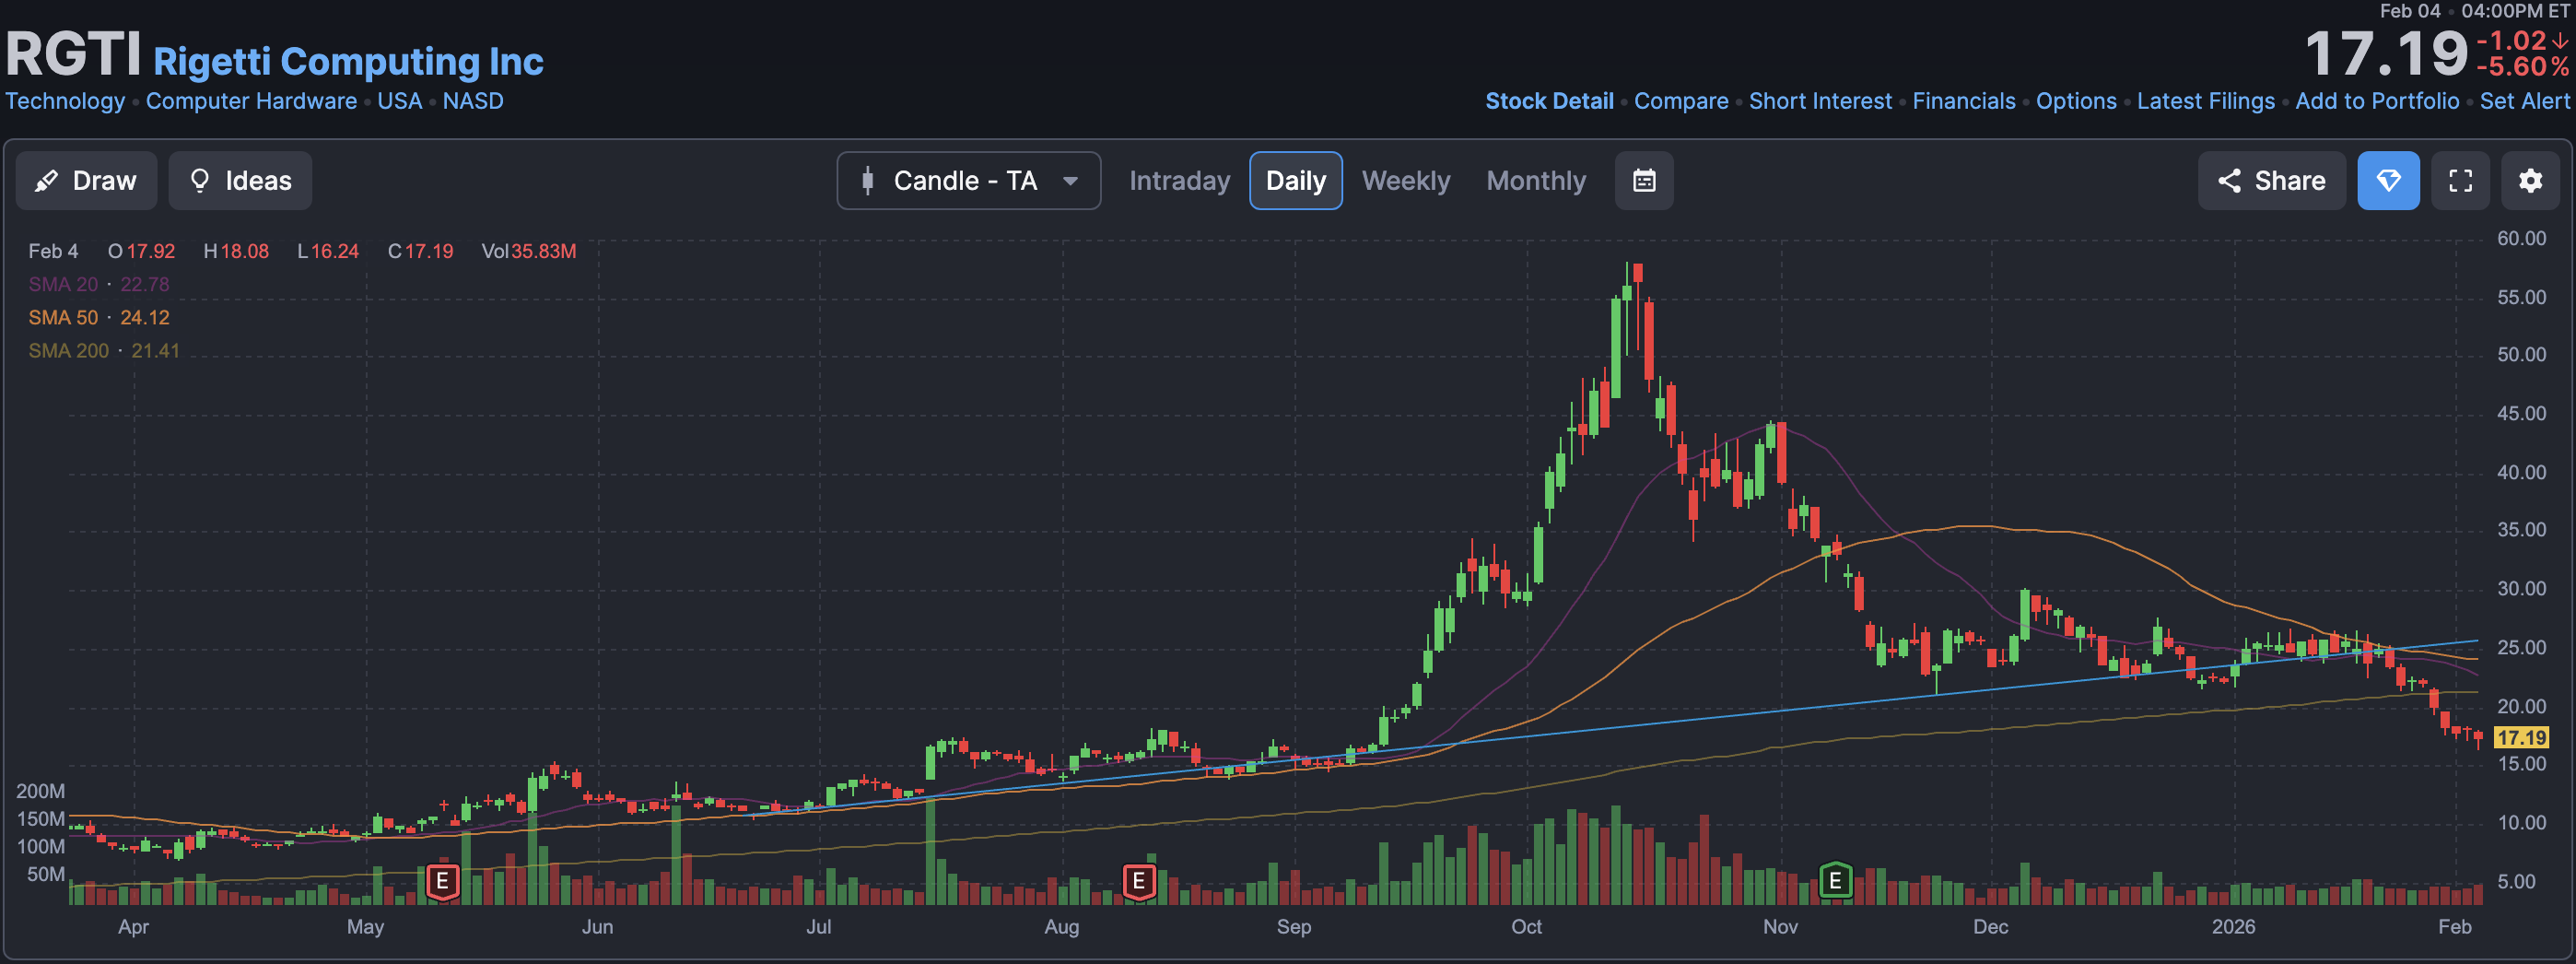Image resolution: width=2576 pixels, height=964 pixels.
Task: Open the Technology sector link
Action: [x=65, y=101]
